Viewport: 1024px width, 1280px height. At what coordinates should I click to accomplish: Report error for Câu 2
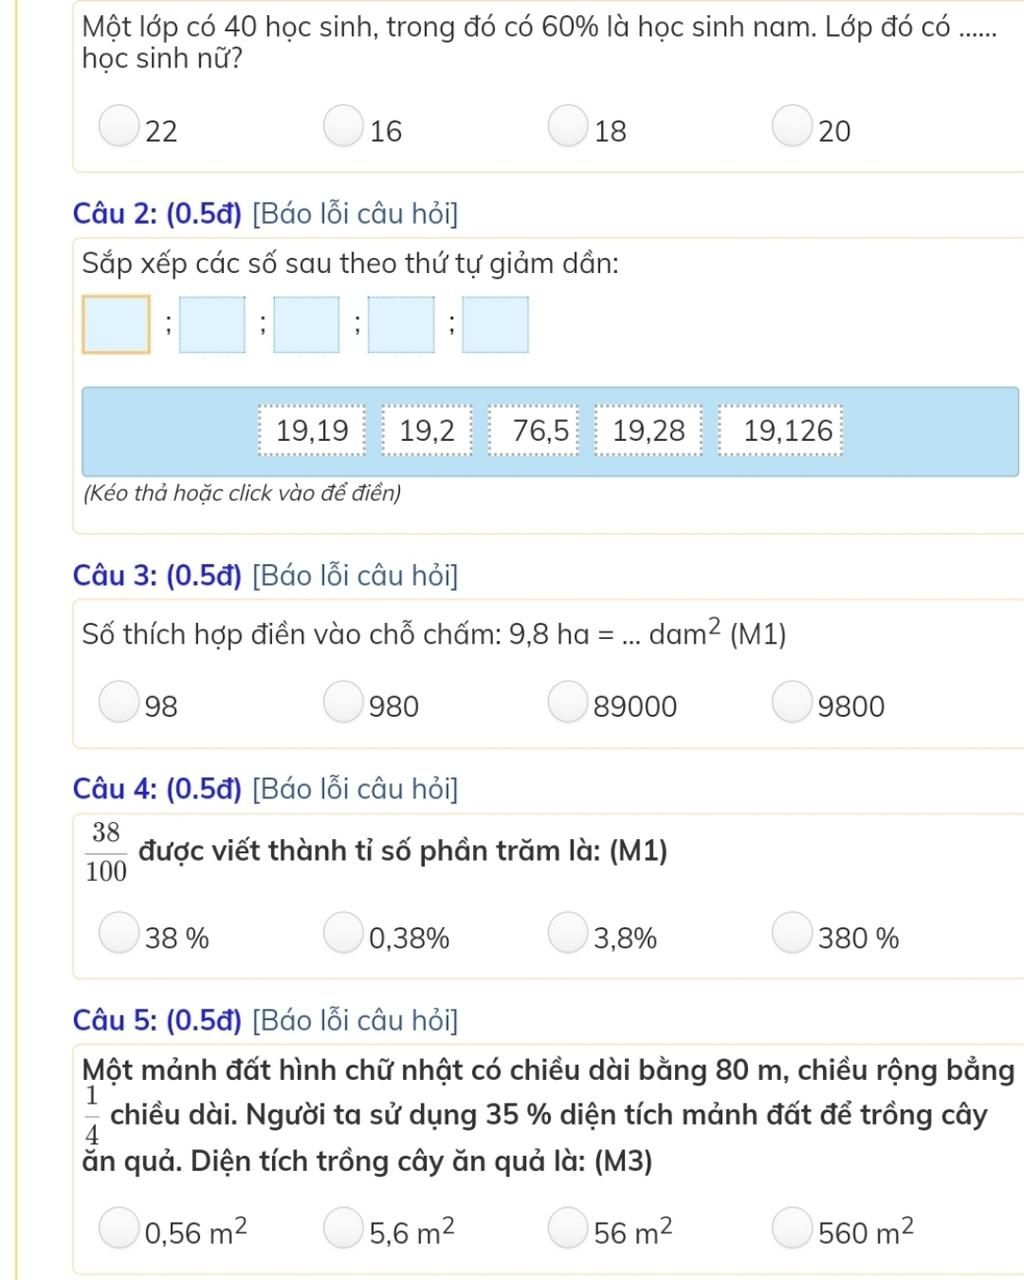point(356,214)
